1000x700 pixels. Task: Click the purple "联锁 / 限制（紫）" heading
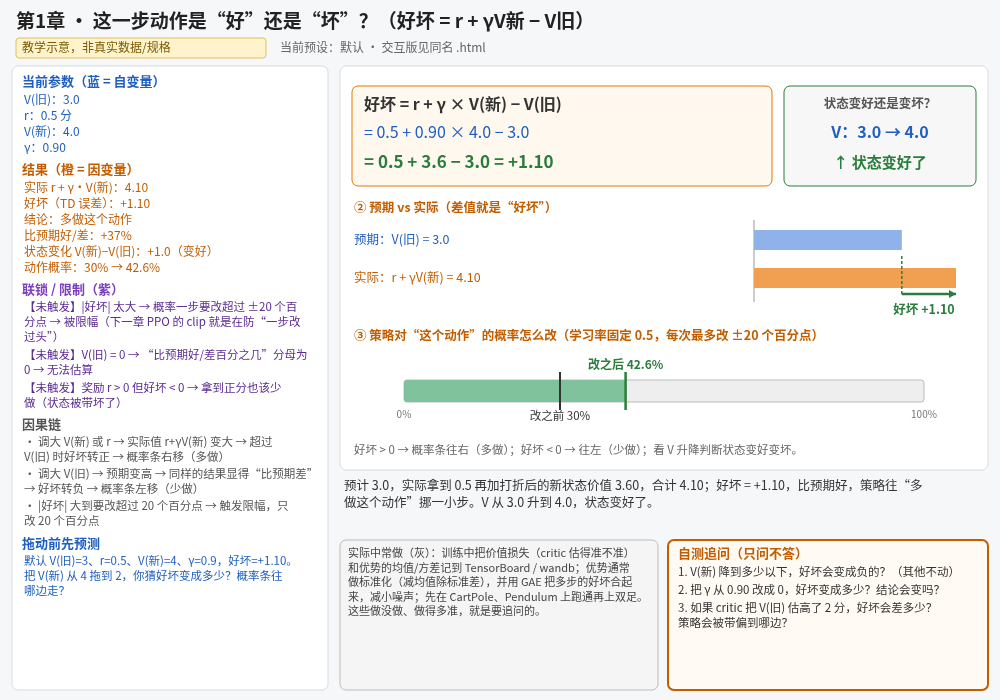[x=70, y=289]
